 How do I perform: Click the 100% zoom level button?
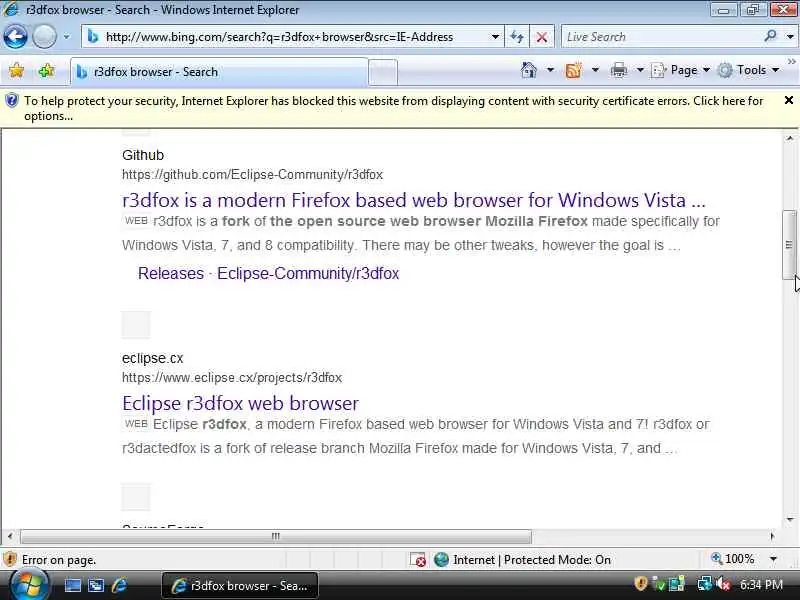pos(733,559)
